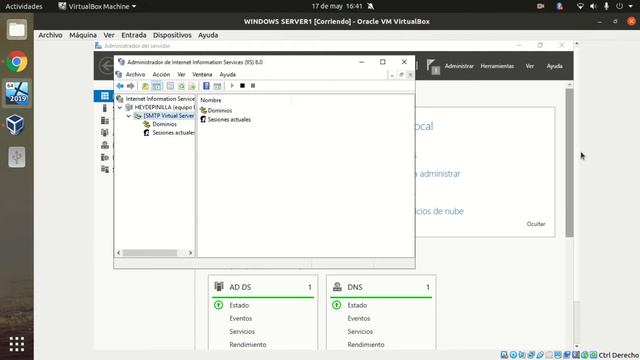Open Administrar menu in Server Manager
Viewport: 640px width, 360px height.
459,66
